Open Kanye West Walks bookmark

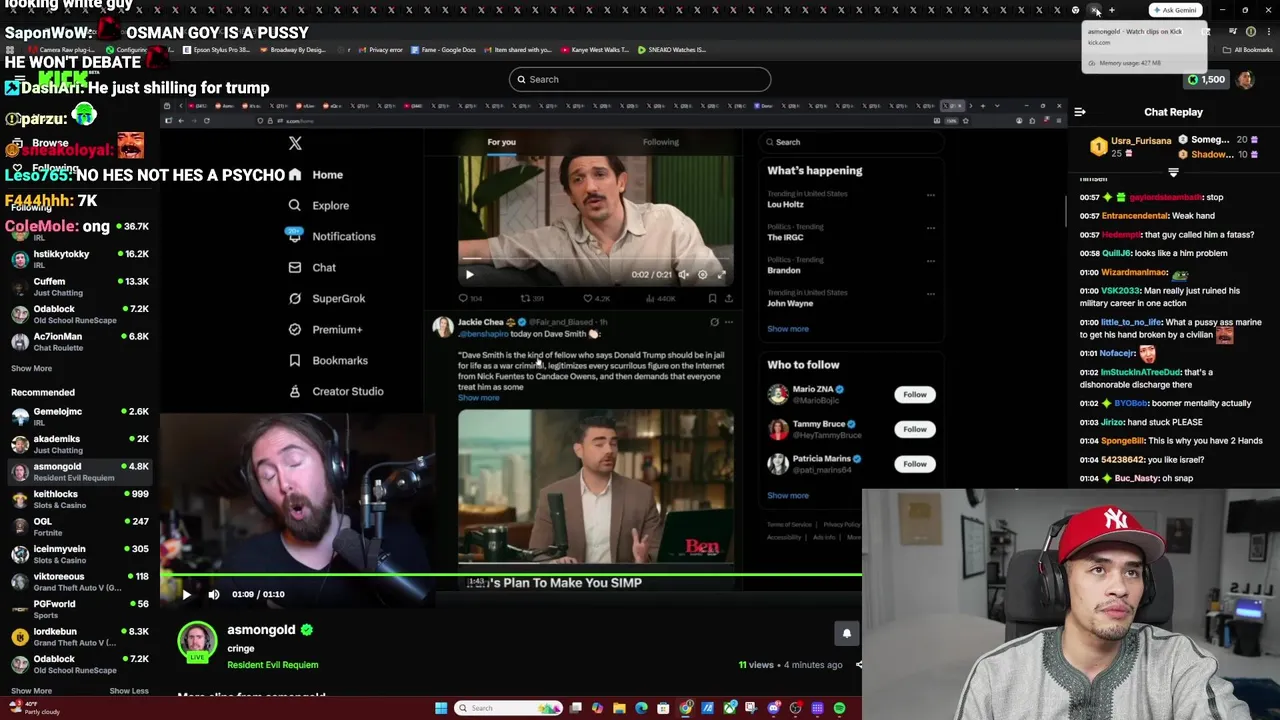tap(595, 50)
